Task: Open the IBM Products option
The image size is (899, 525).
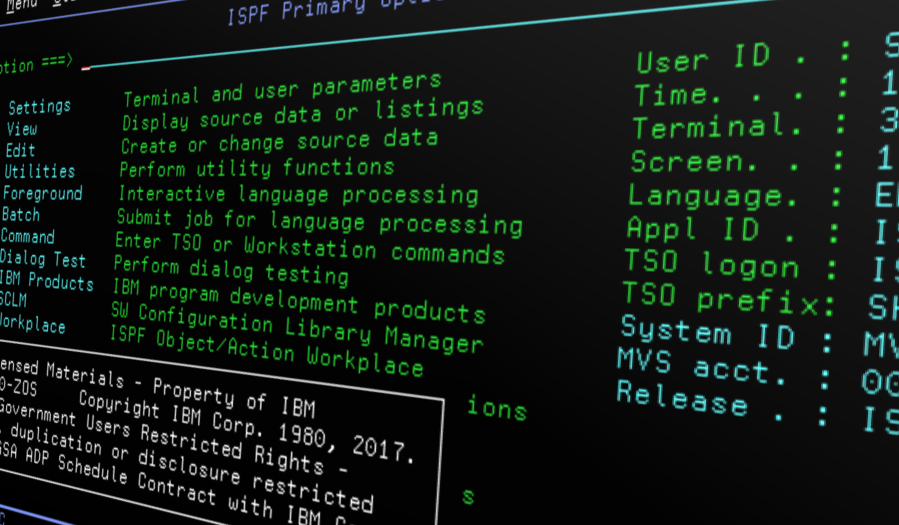Action: coord(46,282)
